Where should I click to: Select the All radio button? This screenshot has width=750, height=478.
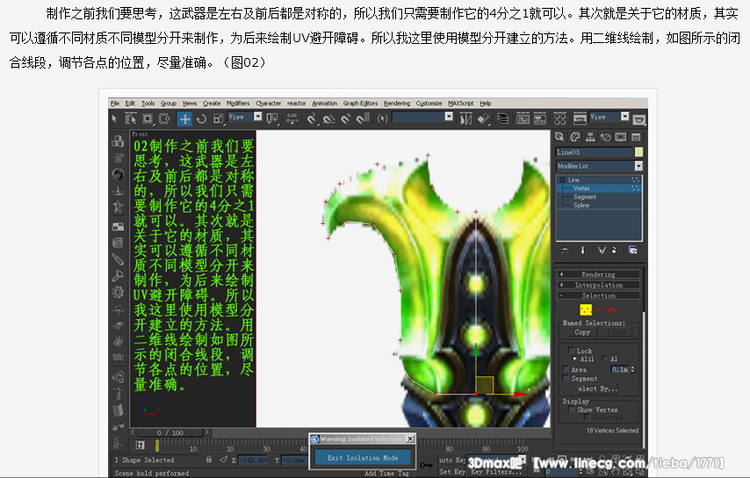tap(605, 358)
